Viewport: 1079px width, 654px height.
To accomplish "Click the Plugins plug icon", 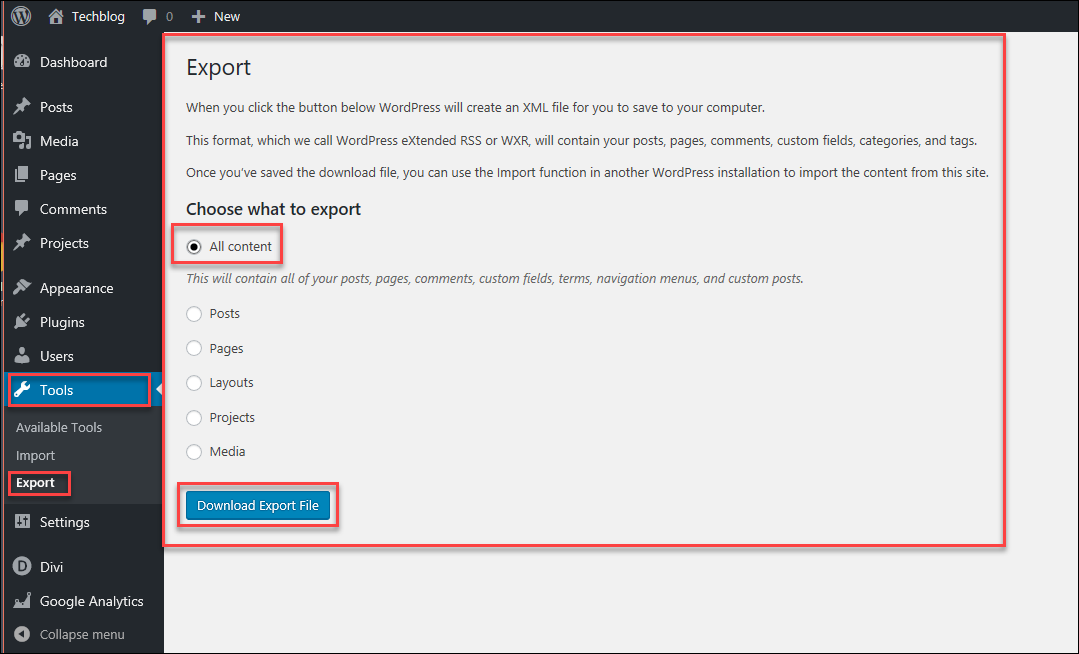I will (x=22, y=321).
